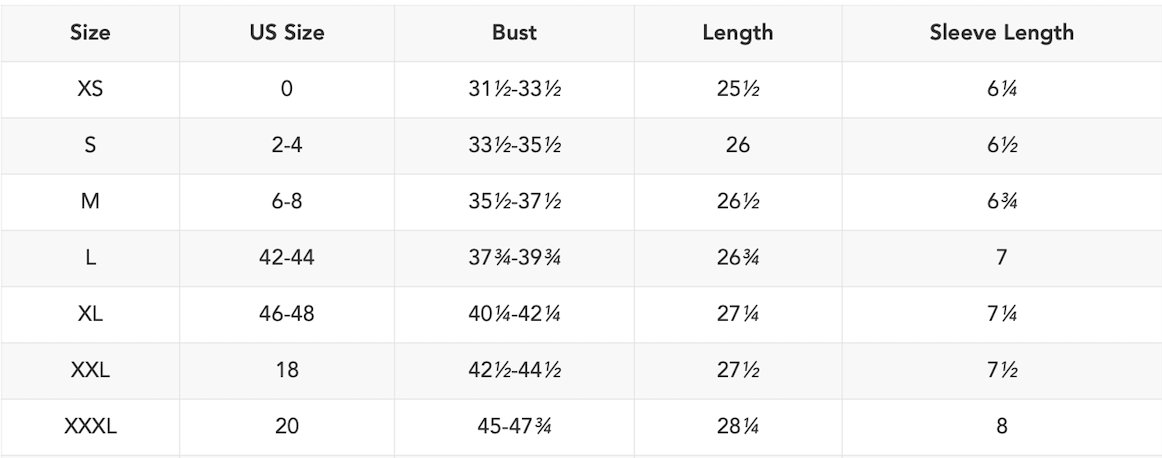Click the 37¾-39¾ bust measurement cell

coord(514,258)
